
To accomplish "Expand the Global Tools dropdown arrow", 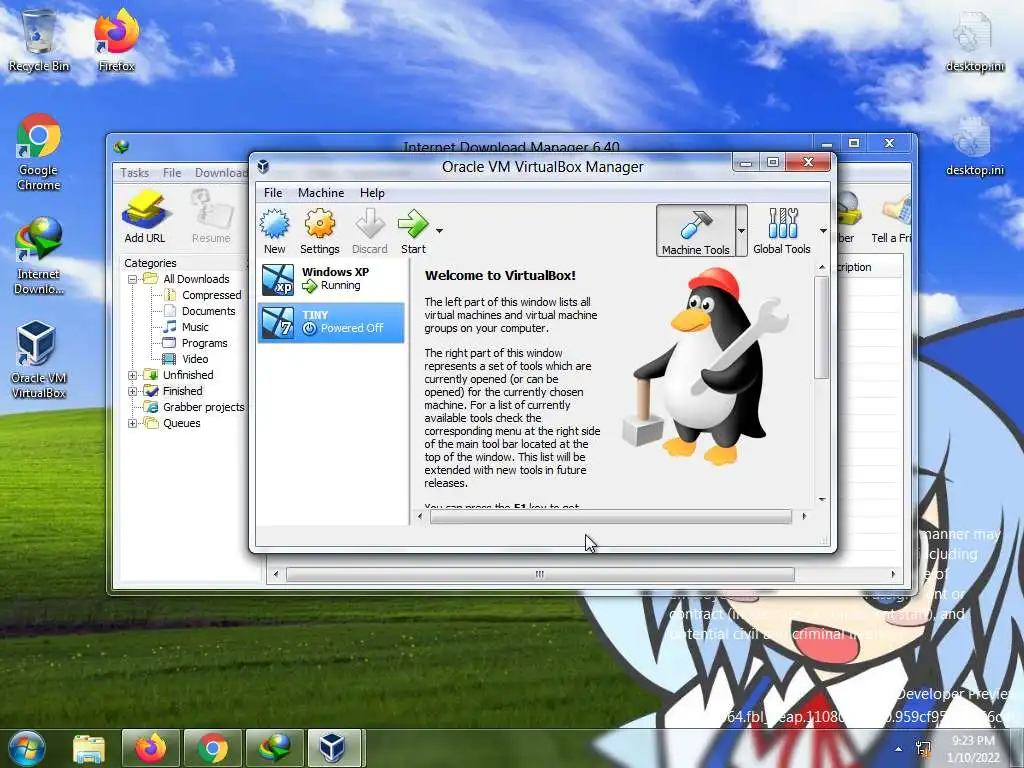I will (823, 231).
